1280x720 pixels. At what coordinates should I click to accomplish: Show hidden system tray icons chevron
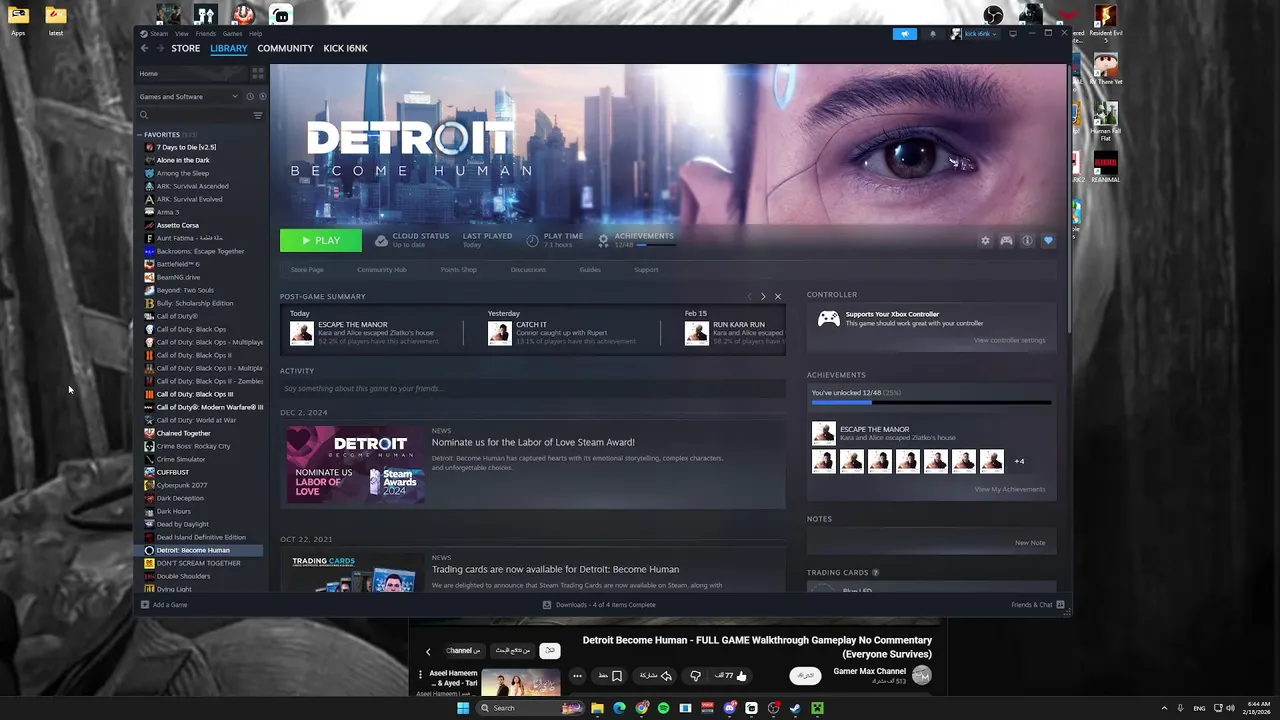click(1164, 708)
